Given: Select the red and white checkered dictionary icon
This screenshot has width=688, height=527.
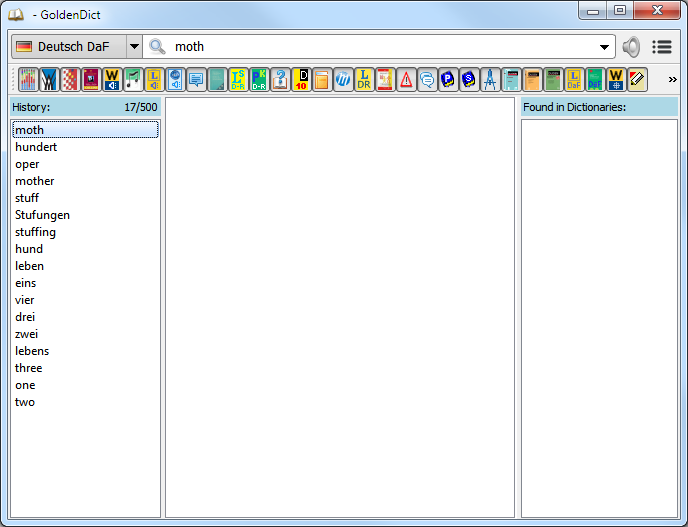Looking at the screenshot, I should (70, 79).
